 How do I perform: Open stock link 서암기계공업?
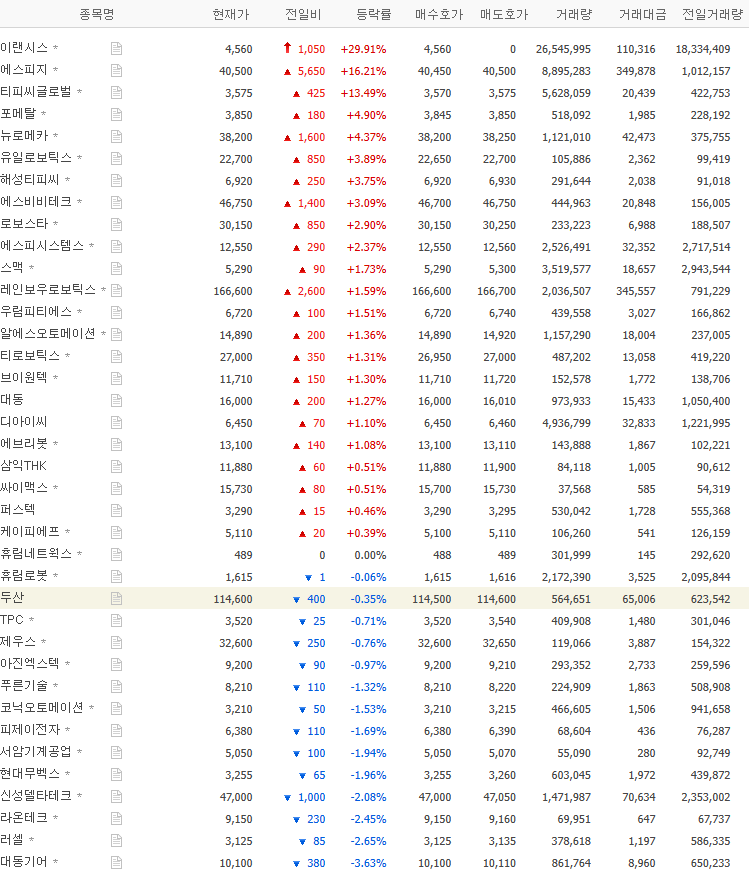pyautogui.click(x=36, y=751)
